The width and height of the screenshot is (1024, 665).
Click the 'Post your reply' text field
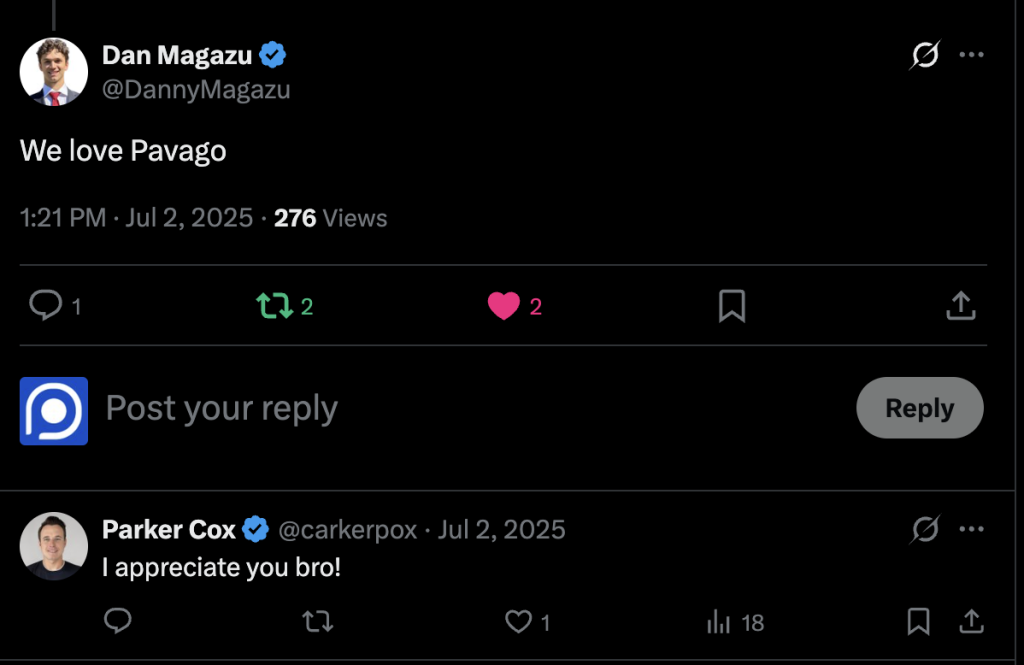(222, 409)
